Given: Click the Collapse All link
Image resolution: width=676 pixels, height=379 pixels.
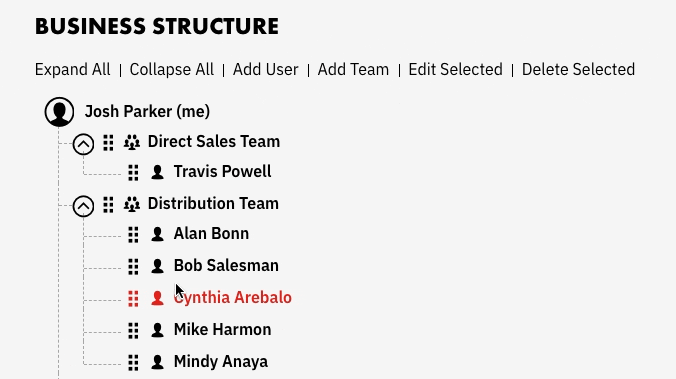Looking at the screenshot, I should click(172, 69).
